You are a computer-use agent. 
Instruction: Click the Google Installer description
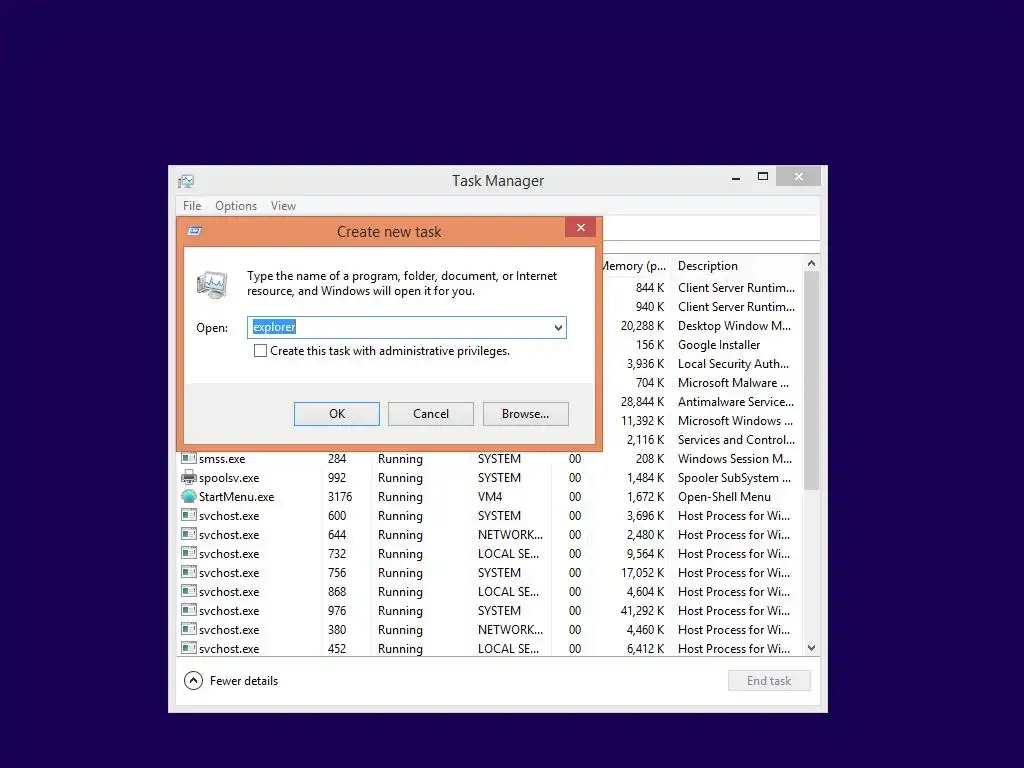(x=719, y=344)
